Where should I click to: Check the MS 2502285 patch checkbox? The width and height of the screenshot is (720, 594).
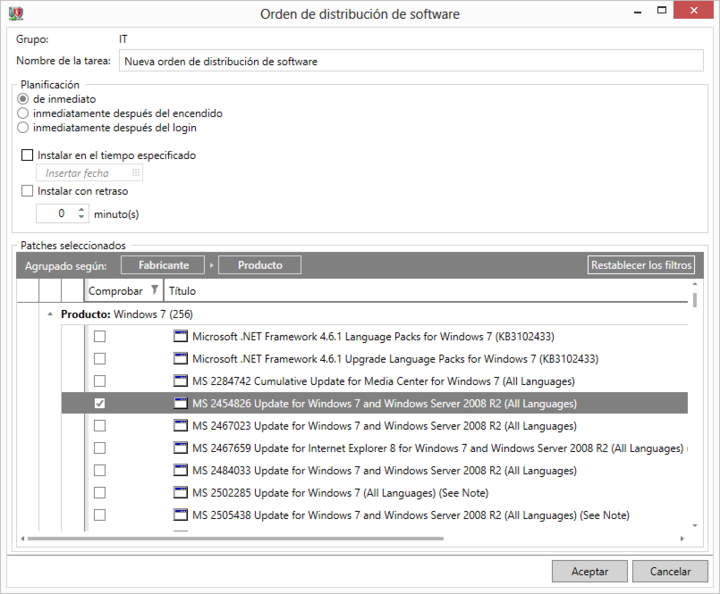100,493
